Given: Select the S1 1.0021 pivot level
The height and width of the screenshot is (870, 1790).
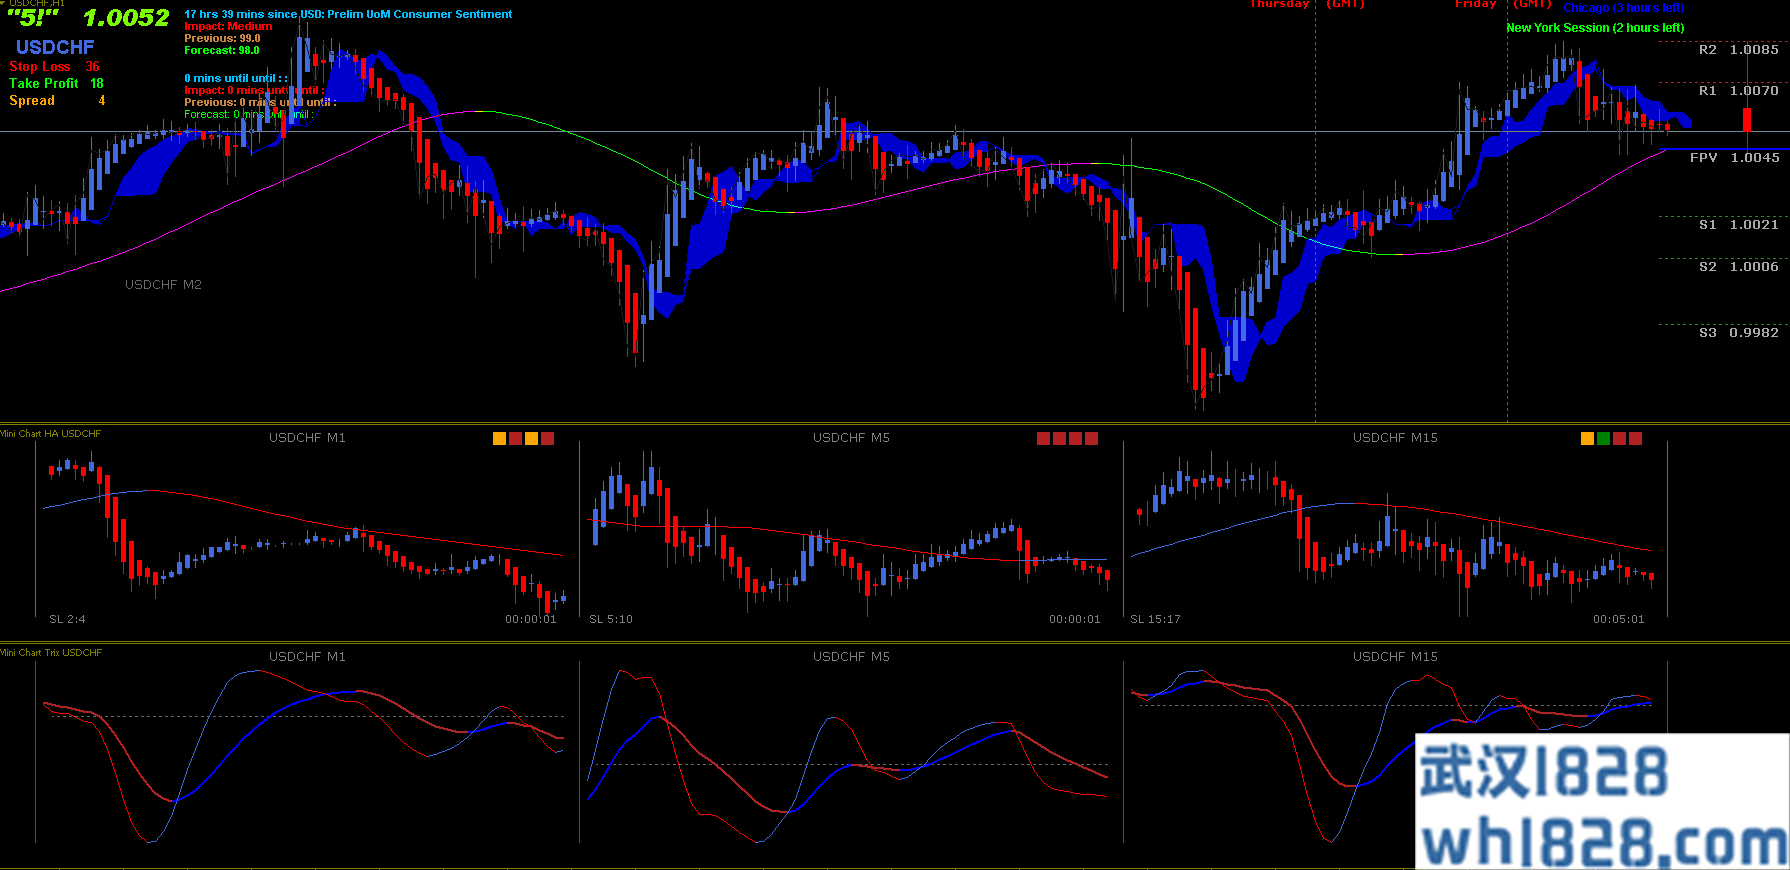Looking at the screenshot, I should coord(1739,224).
